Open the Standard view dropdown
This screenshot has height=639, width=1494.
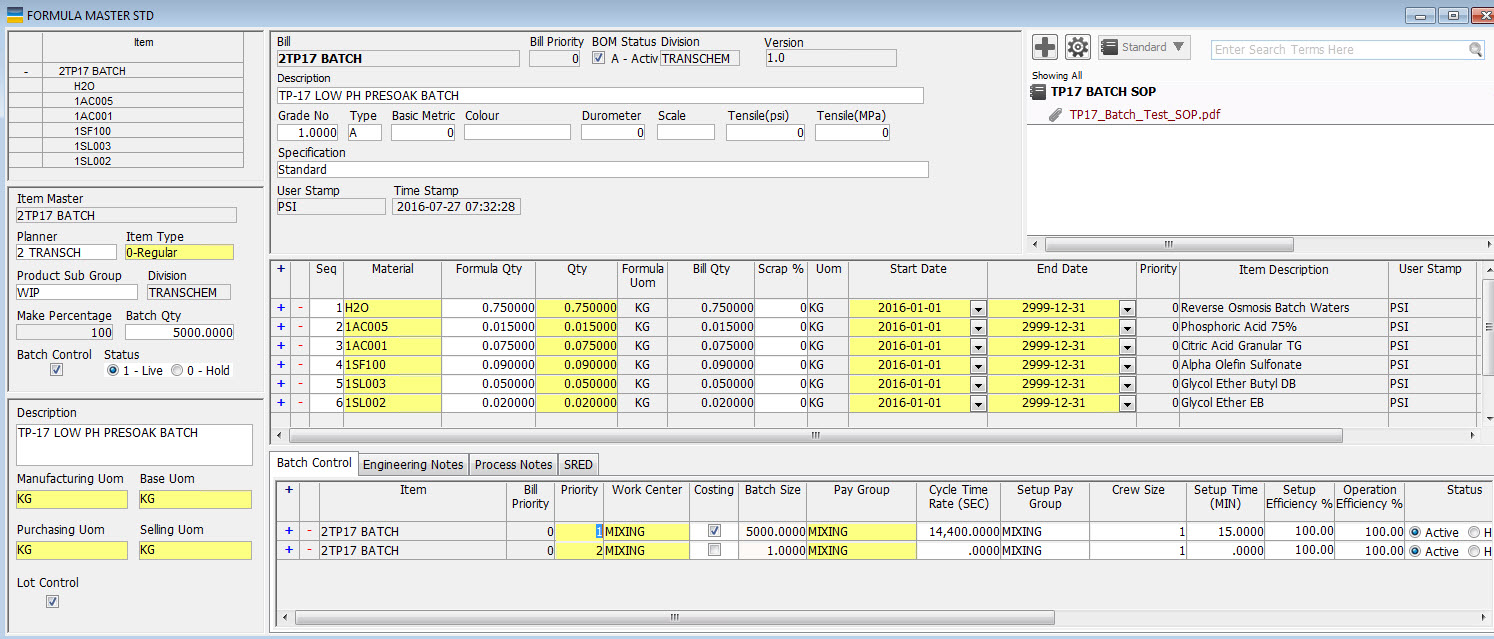tap(1143, 47)
